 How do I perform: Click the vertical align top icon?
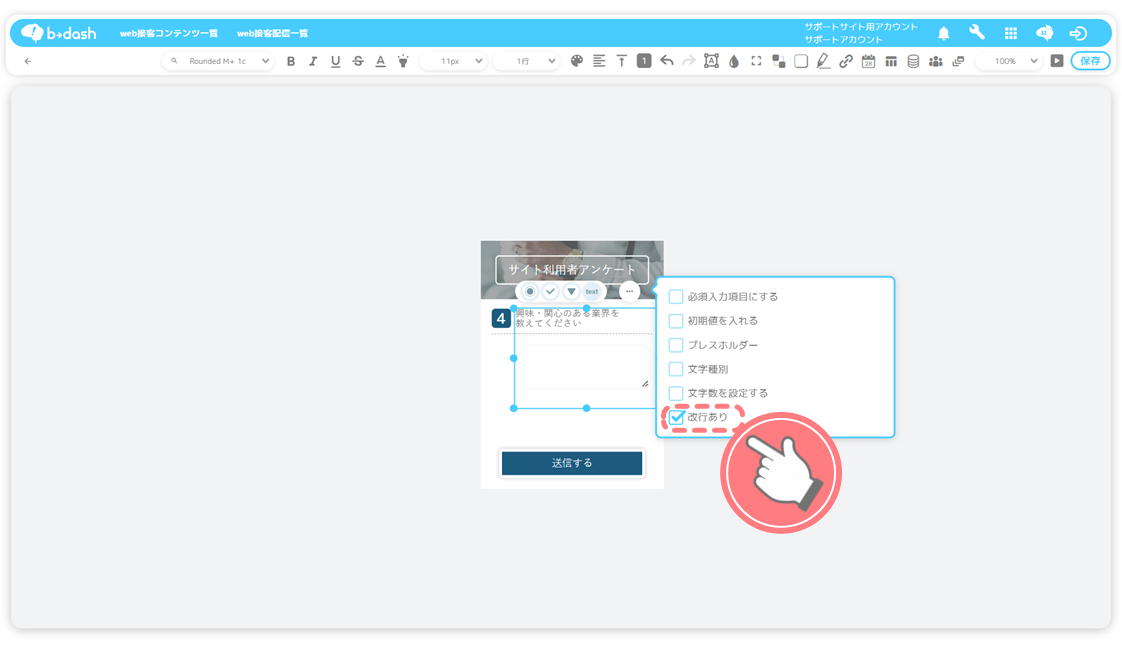621,62
